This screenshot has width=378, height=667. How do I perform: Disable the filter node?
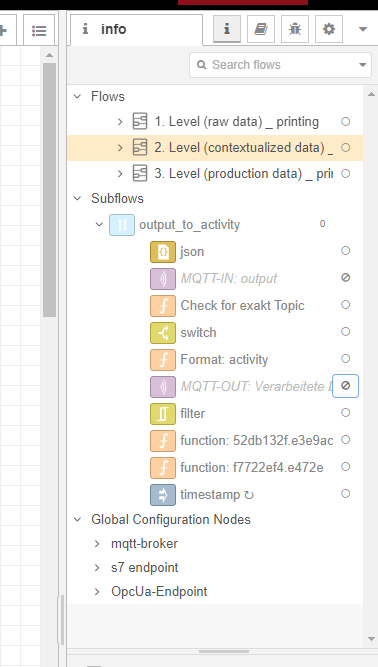[x=346, y=413]
